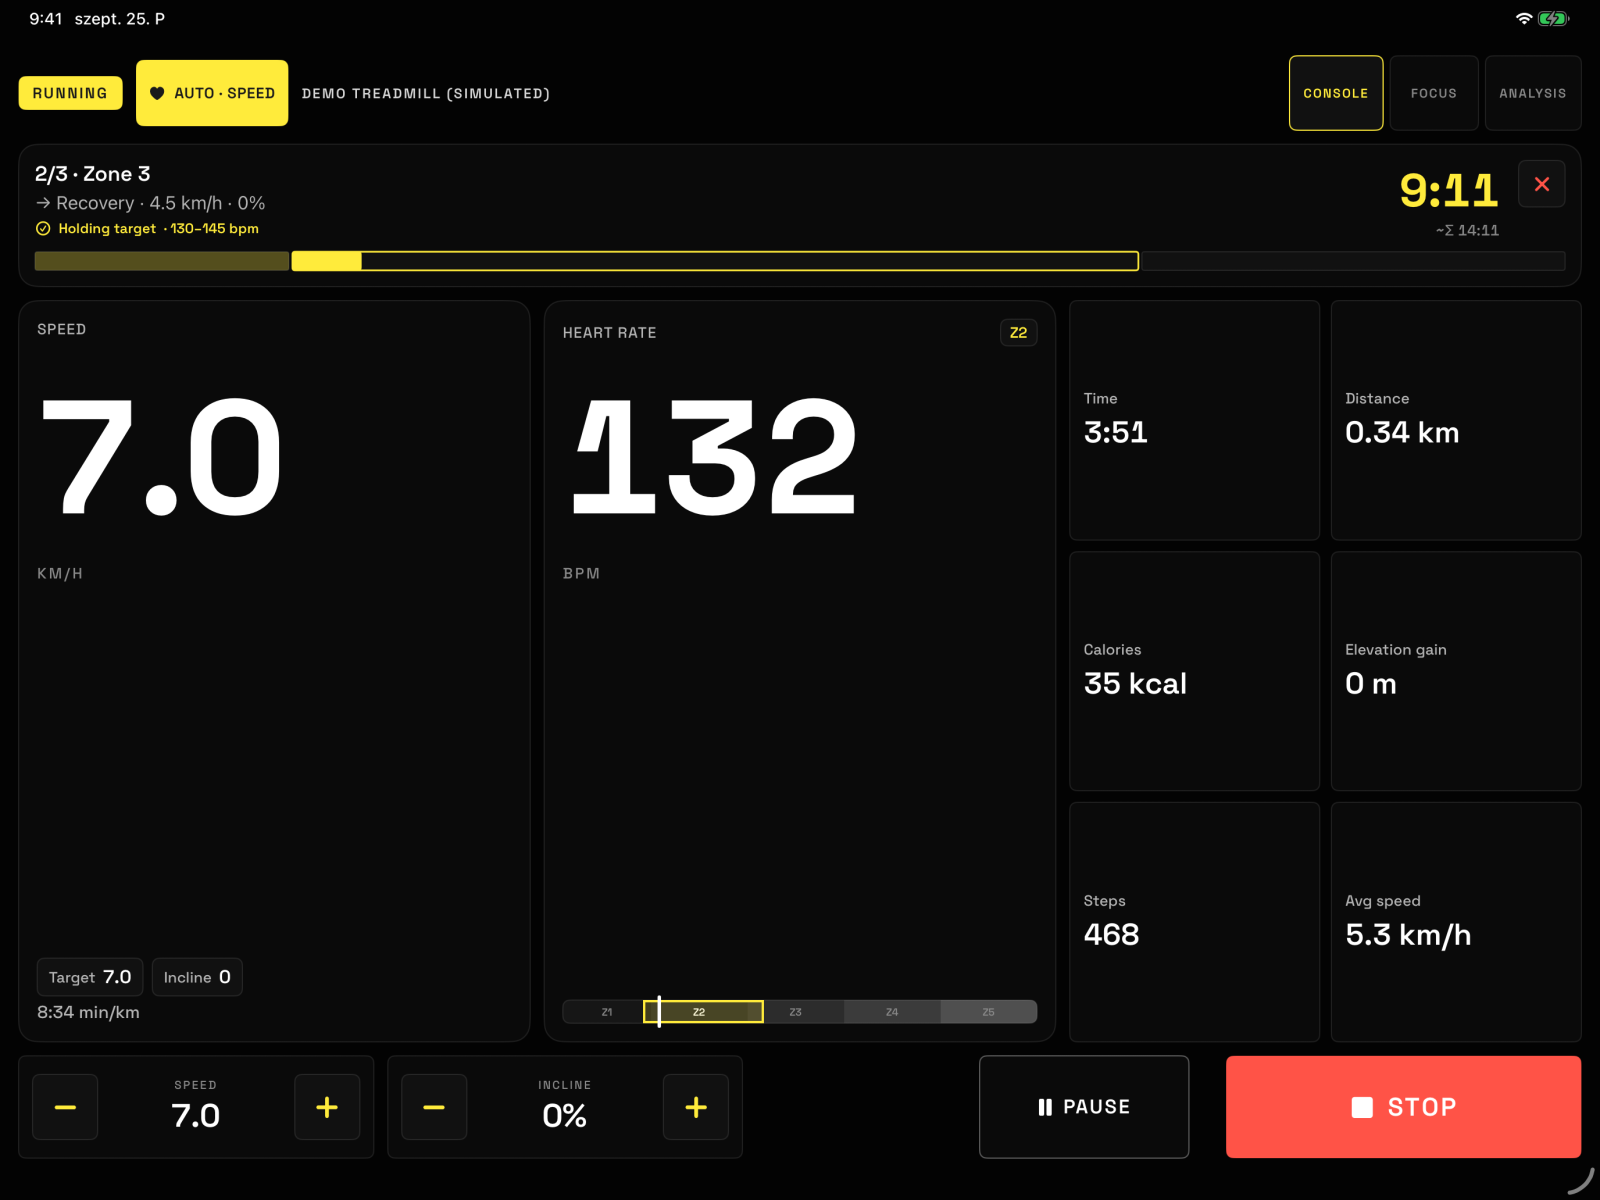Image resolution: width=1600 pixels, height=1200 pixels.
Task: Click the Incline 0 chip
Action: (x=197, y=977)
